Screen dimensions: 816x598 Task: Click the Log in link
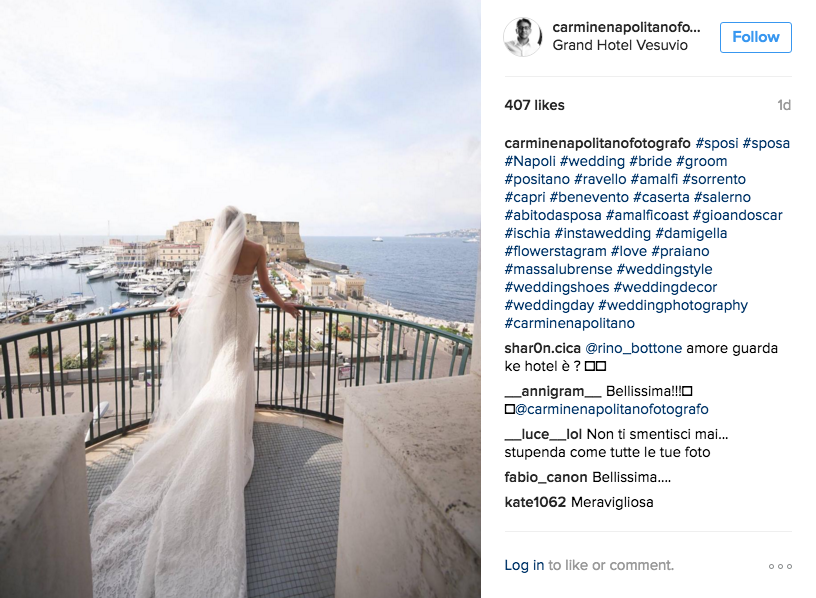click(x=524, y=565)
